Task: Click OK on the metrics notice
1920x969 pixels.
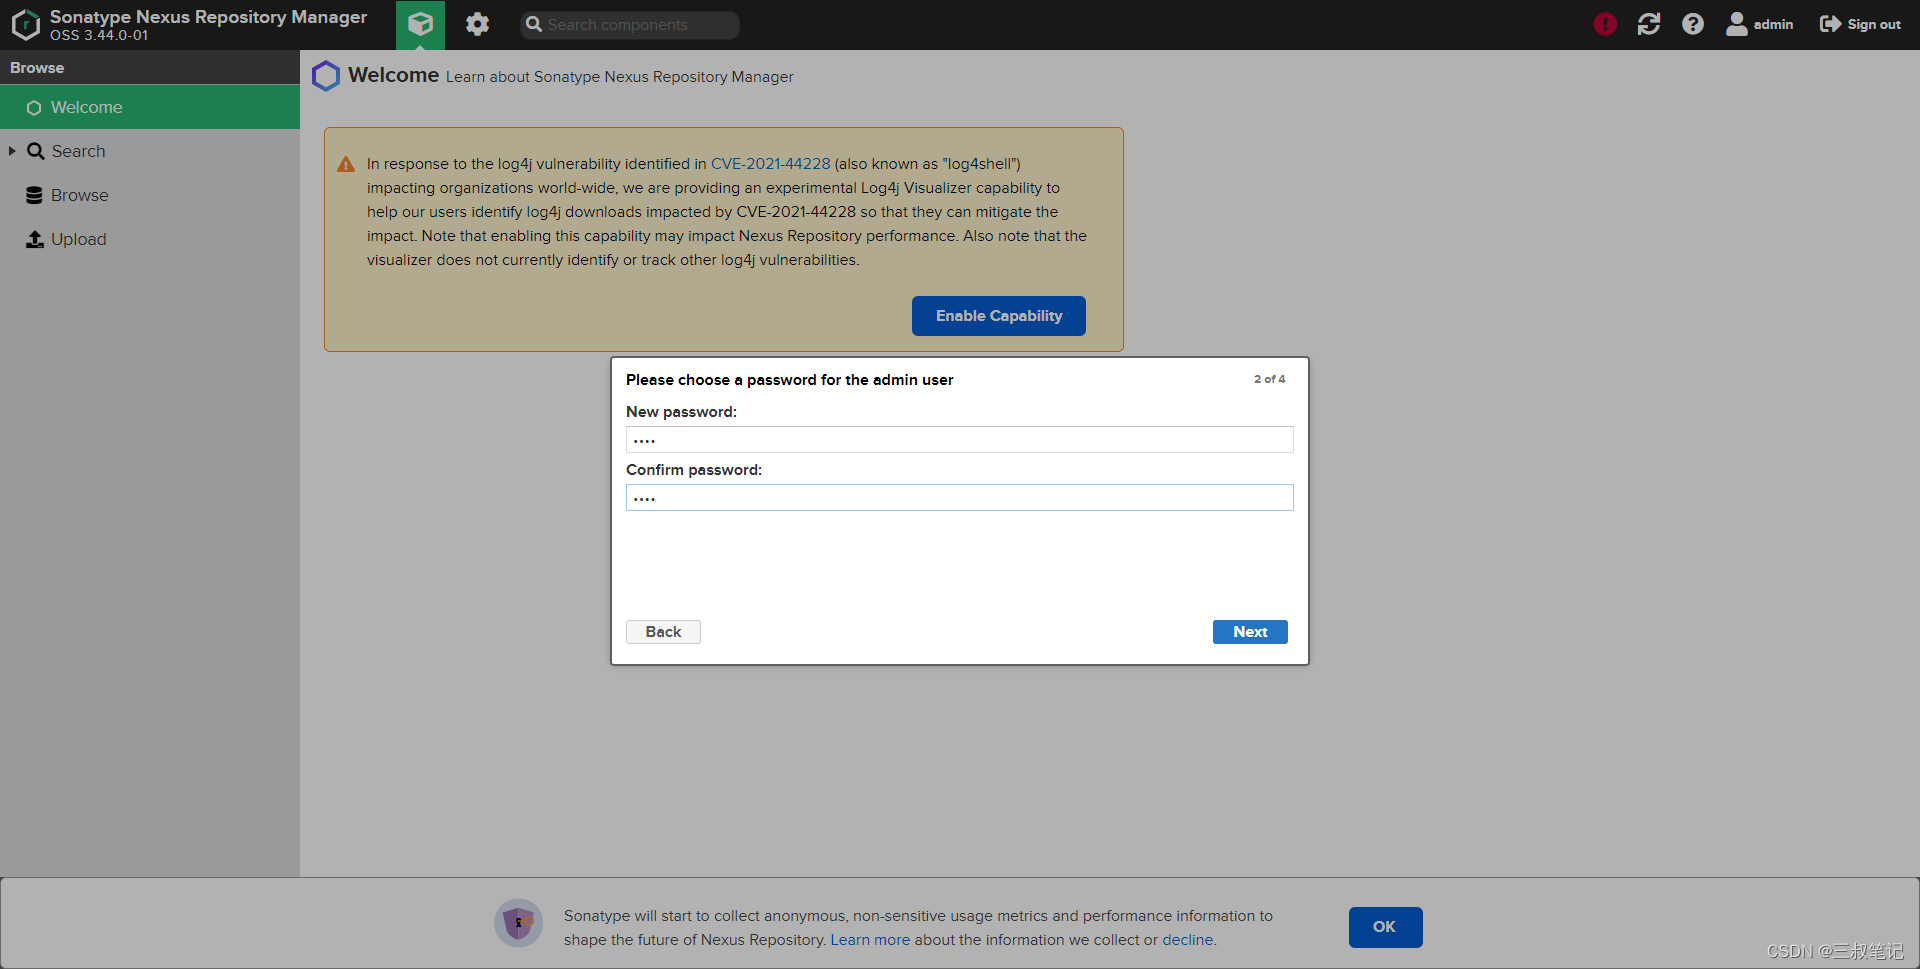Action: click(x=1385, y=927)
